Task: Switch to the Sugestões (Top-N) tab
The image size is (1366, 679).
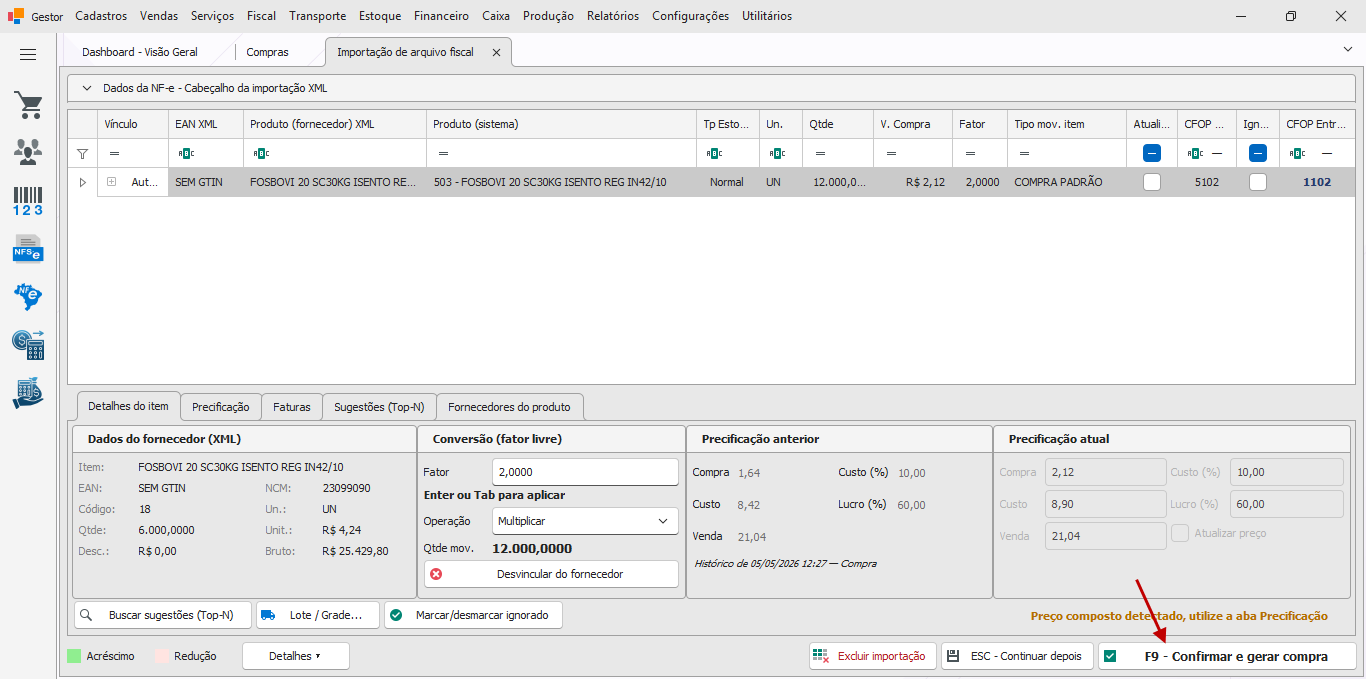Action: (x=379, y=407)
